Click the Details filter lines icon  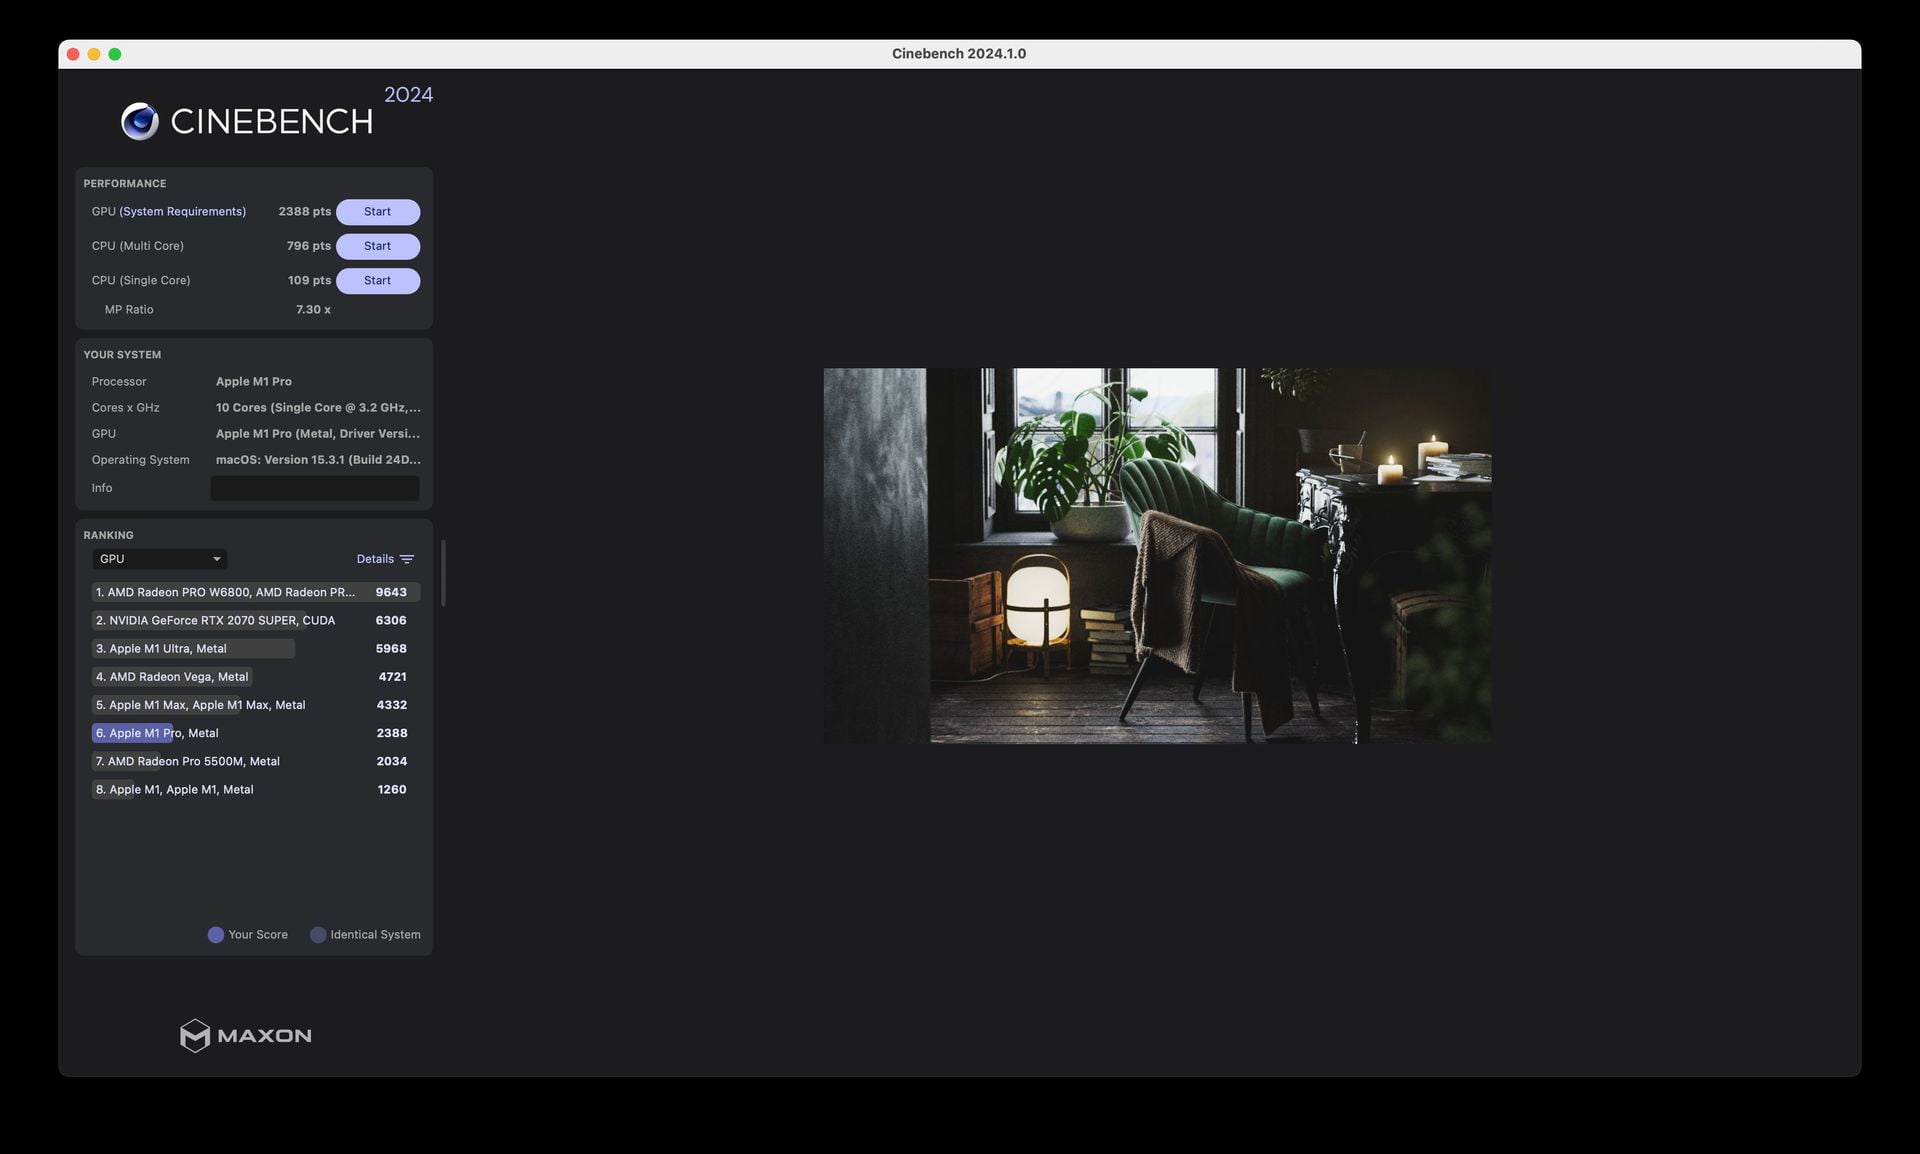pyautogui.click(x=407, y=559)
